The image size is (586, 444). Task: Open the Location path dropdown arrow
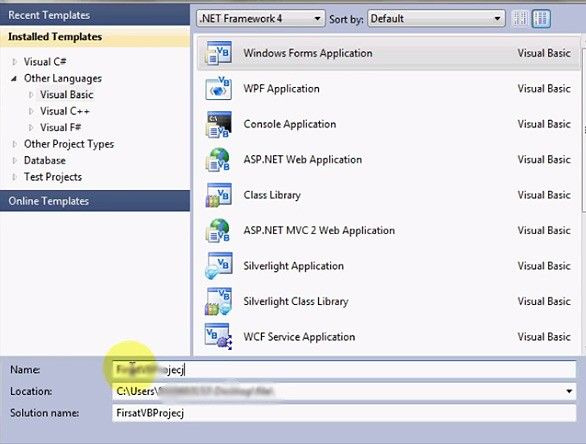point(569,391)
